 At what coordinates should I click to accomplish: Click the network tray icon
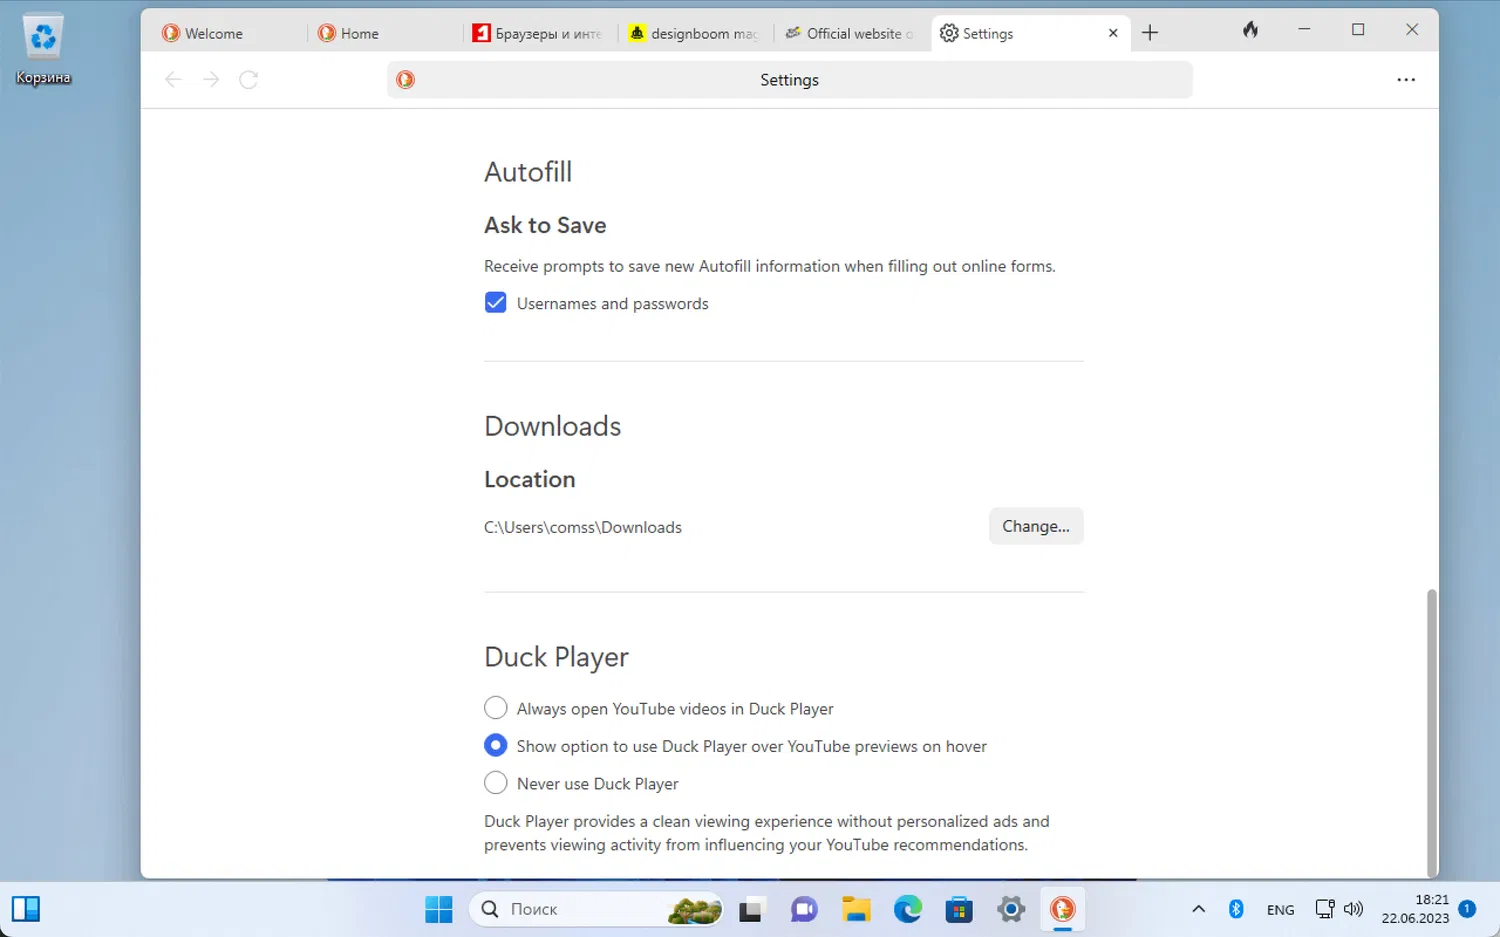pos(1325,909)
